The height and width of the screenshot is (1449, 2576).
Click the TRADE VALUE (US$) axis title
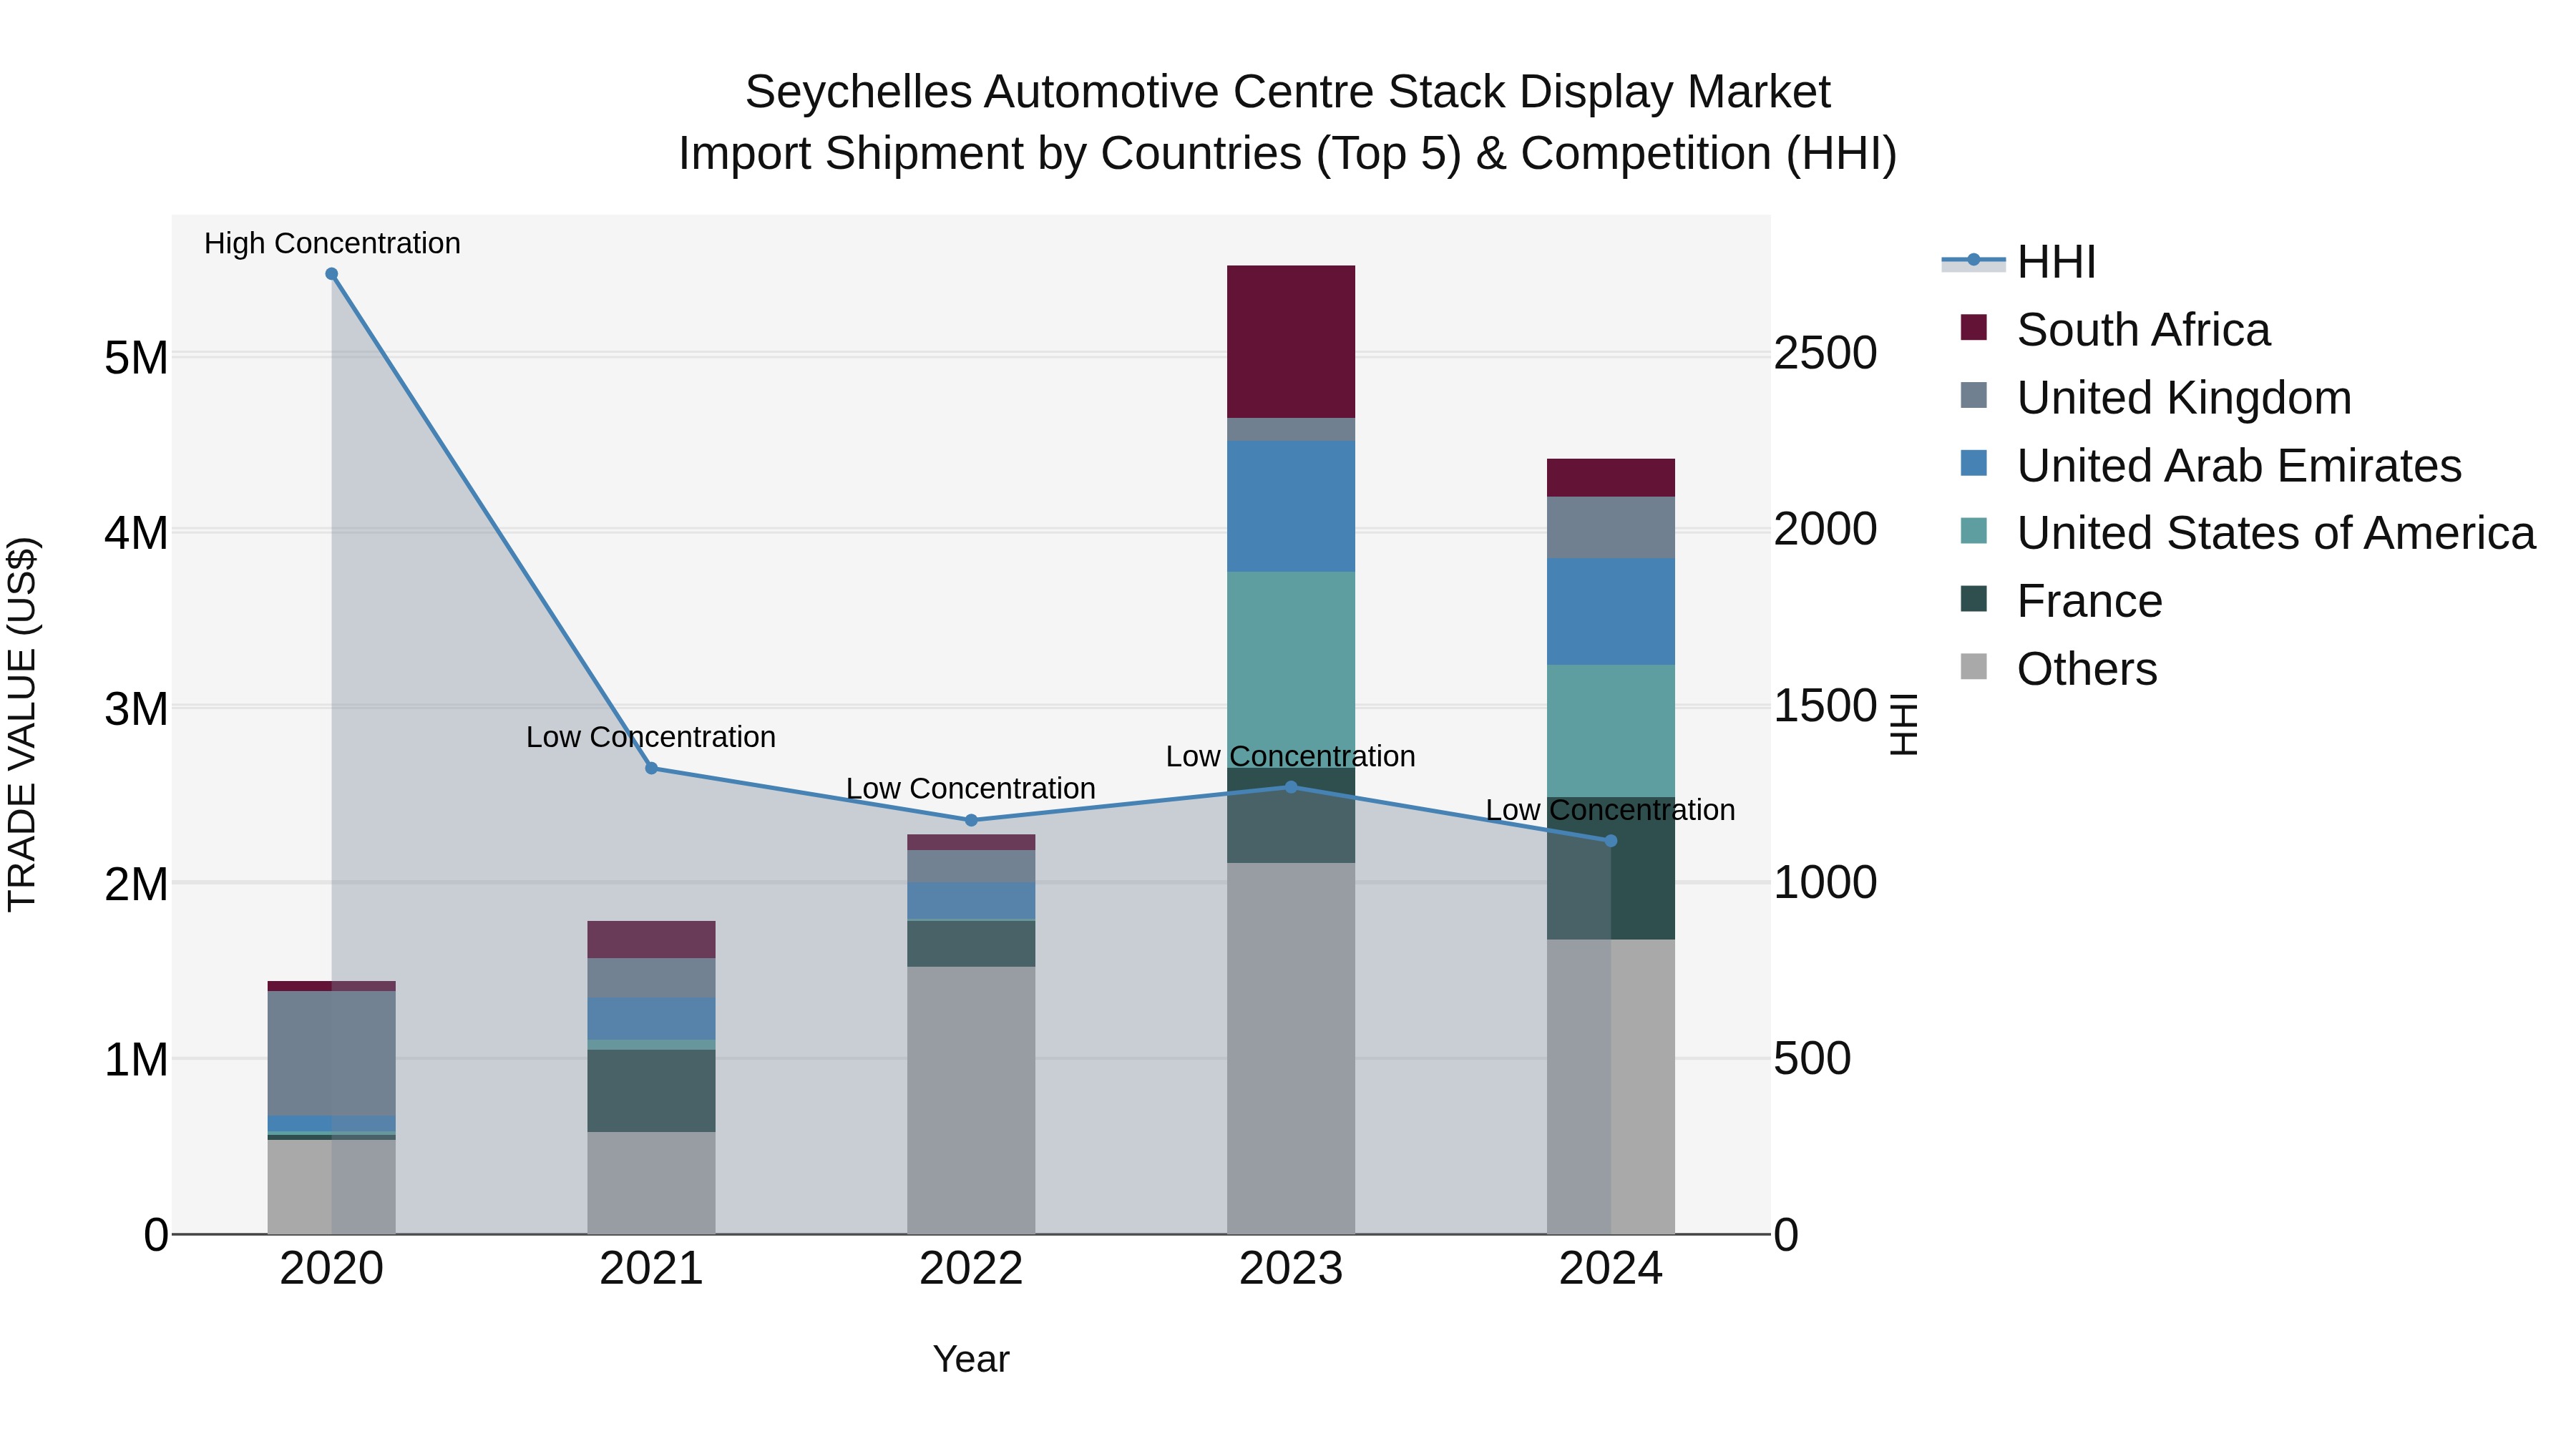(x=22, y=724)
